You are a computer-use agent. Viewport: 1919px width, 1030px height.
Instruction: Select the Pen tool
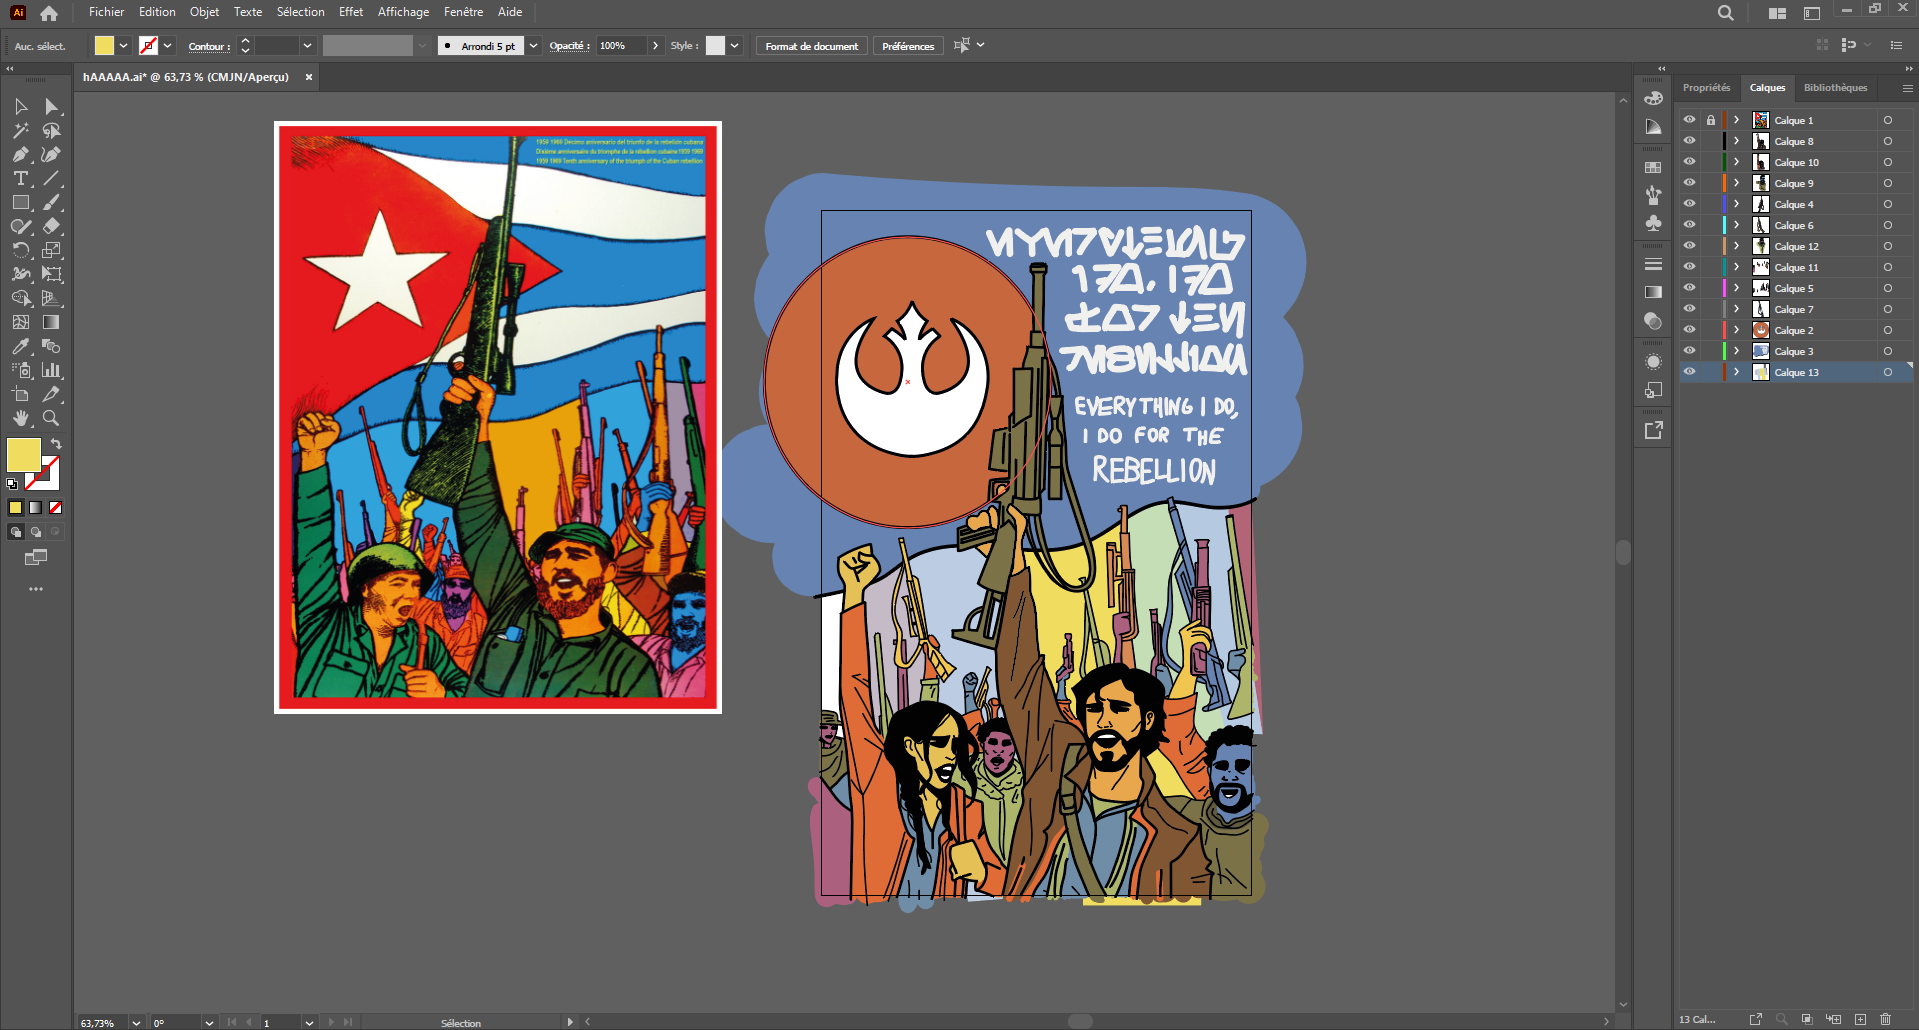click(x=21, y=154)
